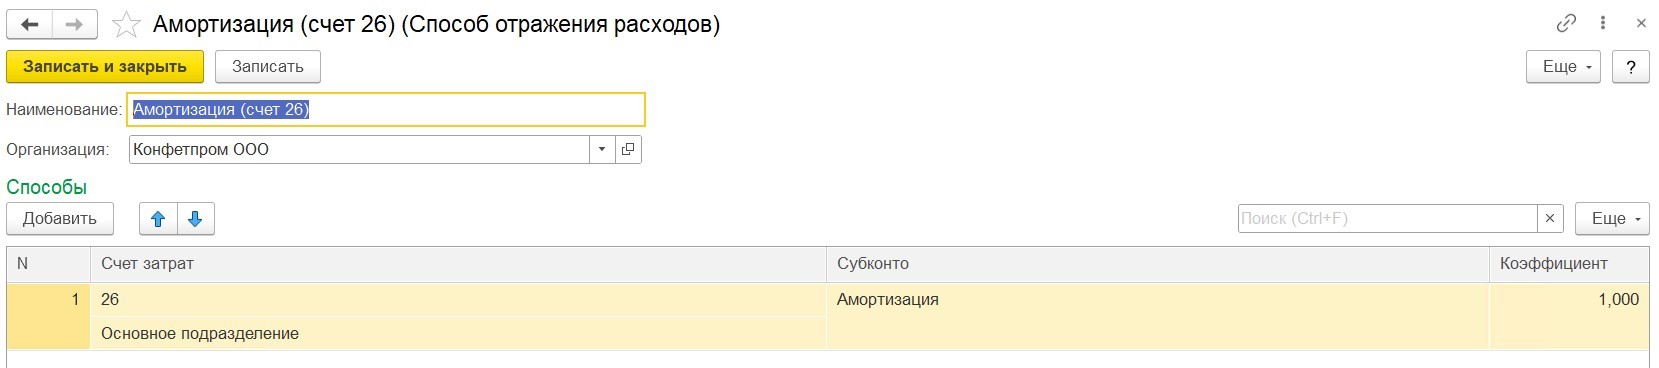1659x368 pixels.
Task: Copy link to this form icon
Action: pos(1566,23)
